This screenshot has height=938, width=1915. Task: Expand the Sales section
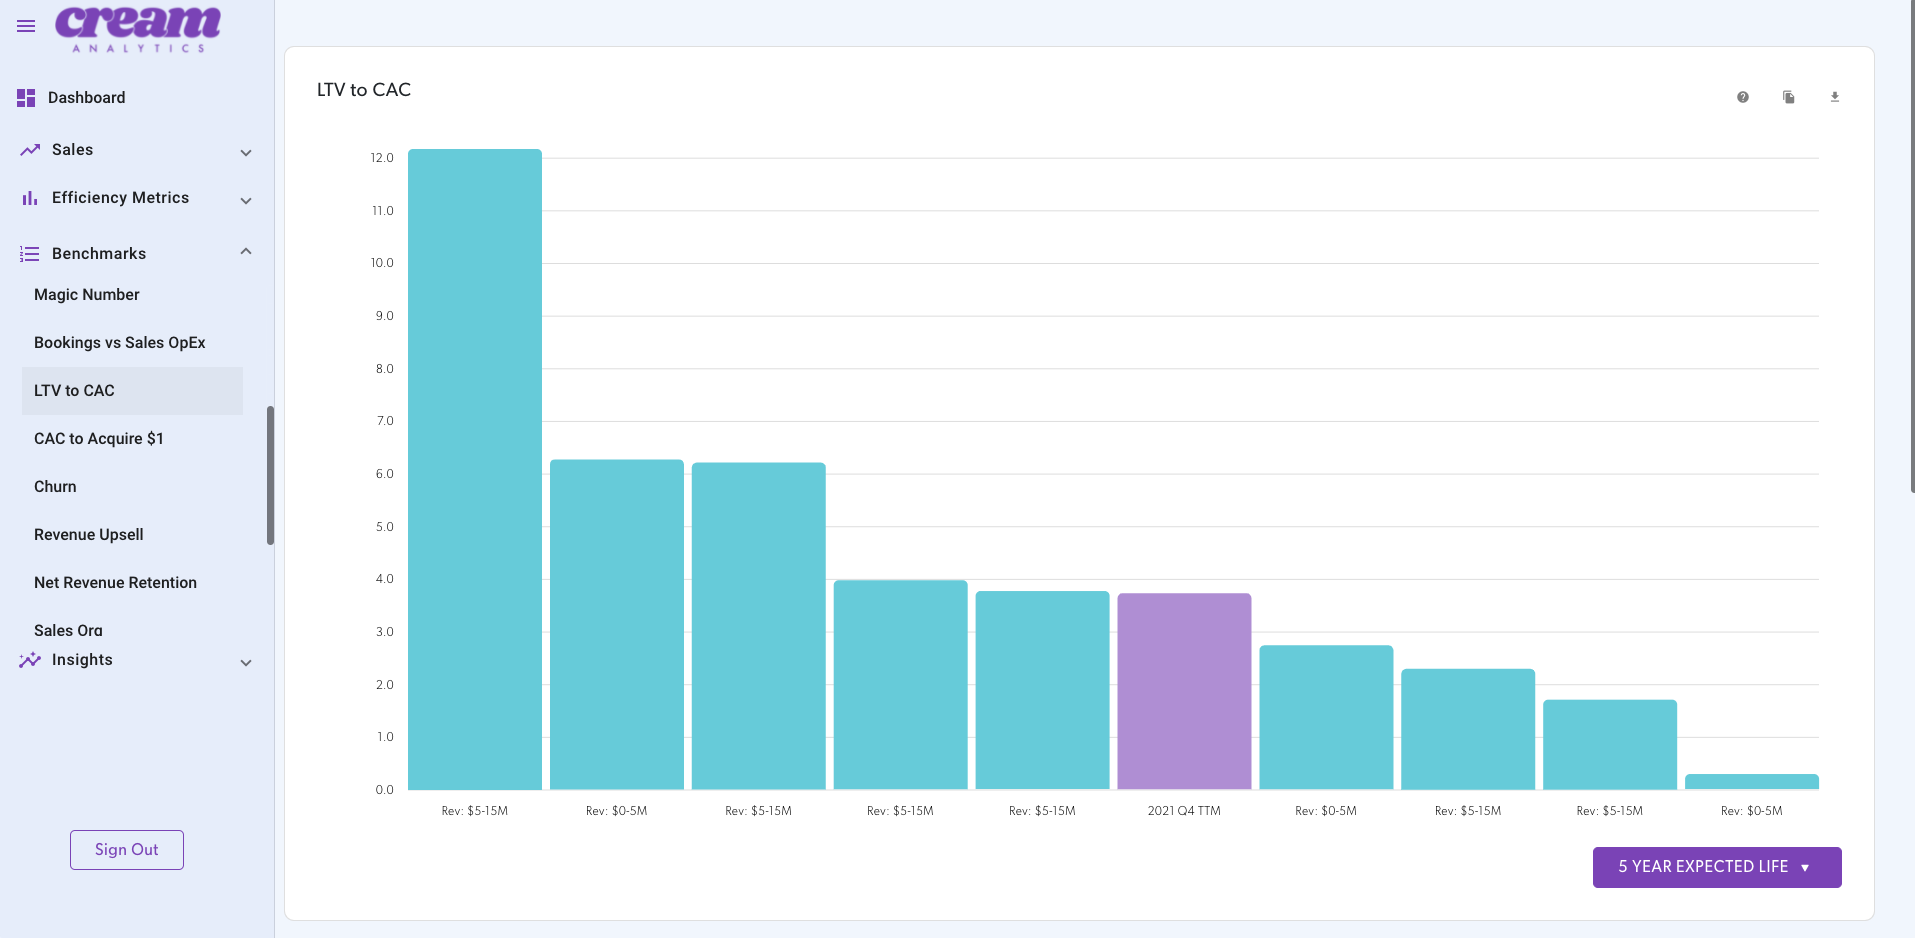coord(246,152)
